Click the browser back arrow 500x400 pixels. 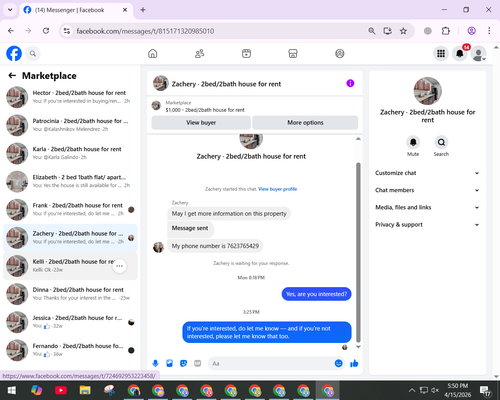pyautogui.click(x=11, y=31)
